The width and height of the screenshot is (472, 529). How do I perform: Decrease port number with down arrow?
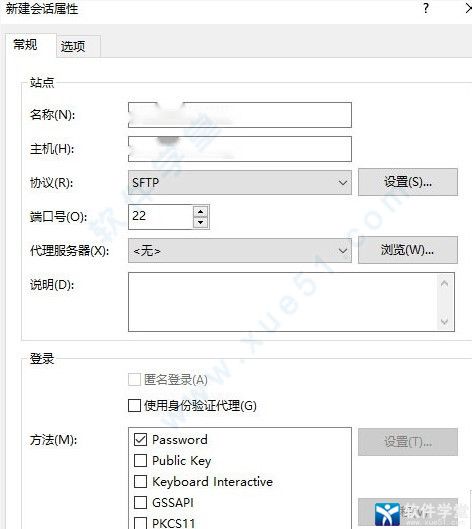point(201,223)
